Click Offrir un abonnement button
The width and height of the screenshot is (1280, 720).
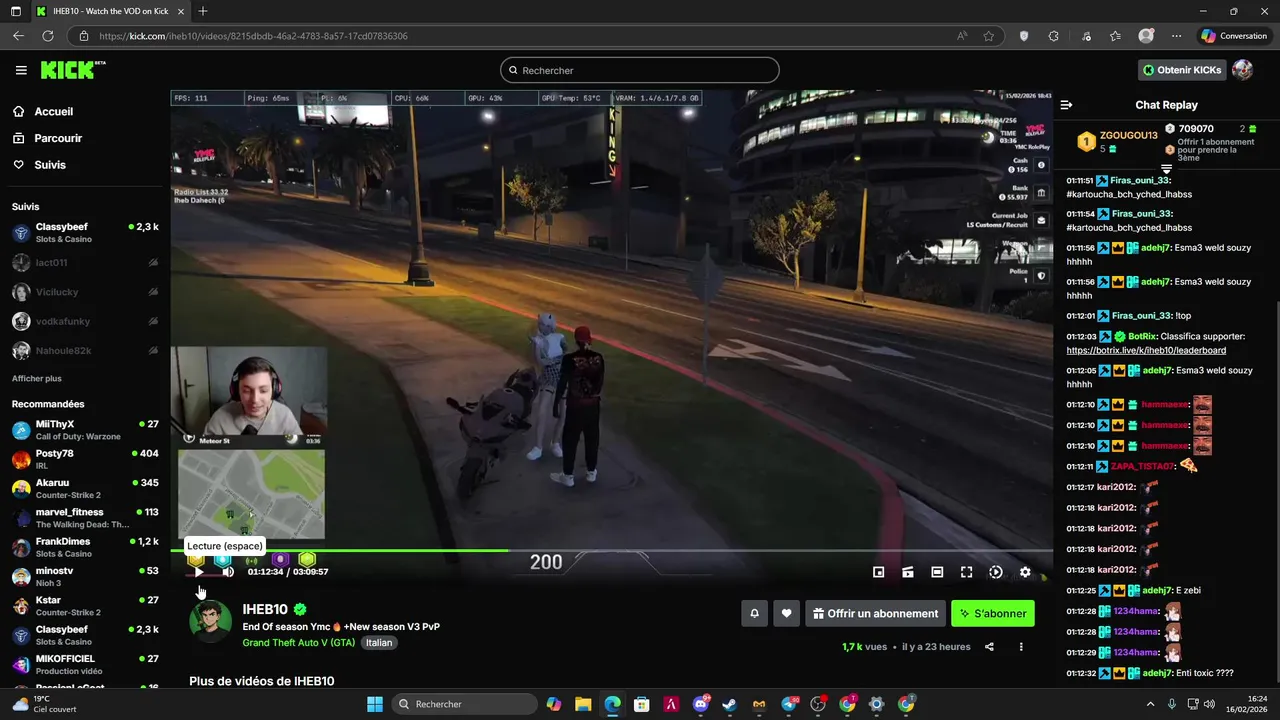tap(875, 614)
